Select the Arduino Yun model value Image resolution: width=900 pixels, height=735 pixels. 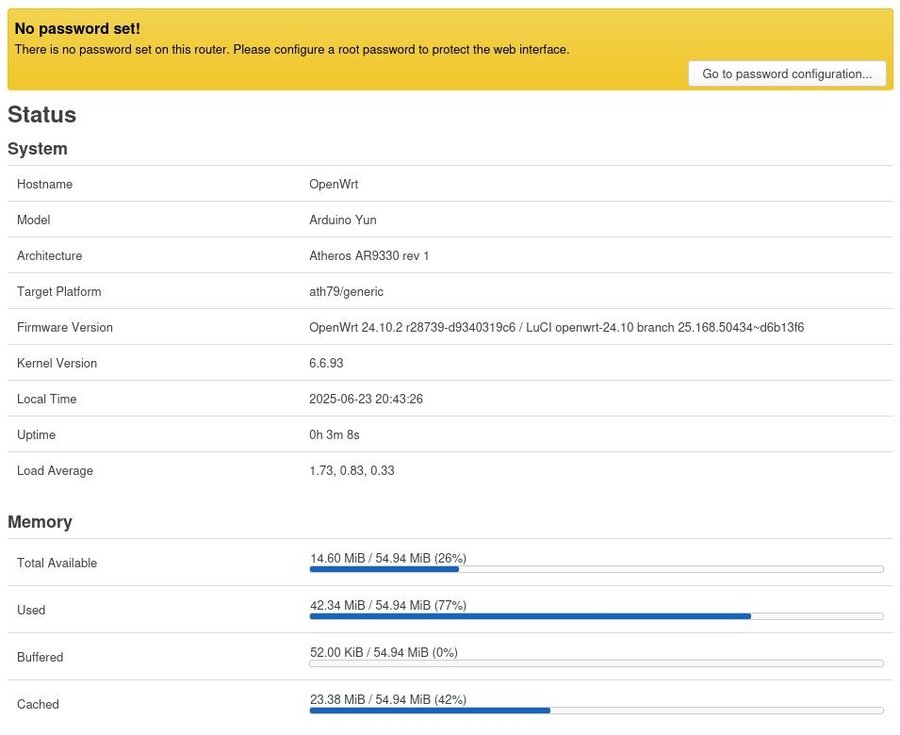point(343,220)
